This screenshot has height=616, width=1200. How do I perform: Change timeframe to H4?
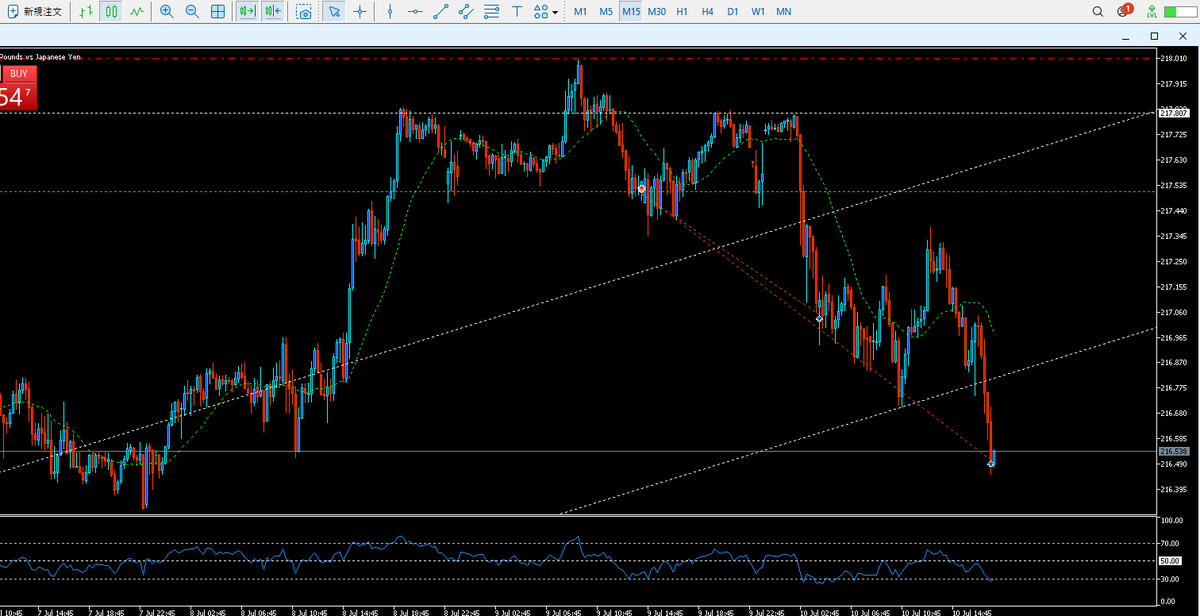coord(707,12)
